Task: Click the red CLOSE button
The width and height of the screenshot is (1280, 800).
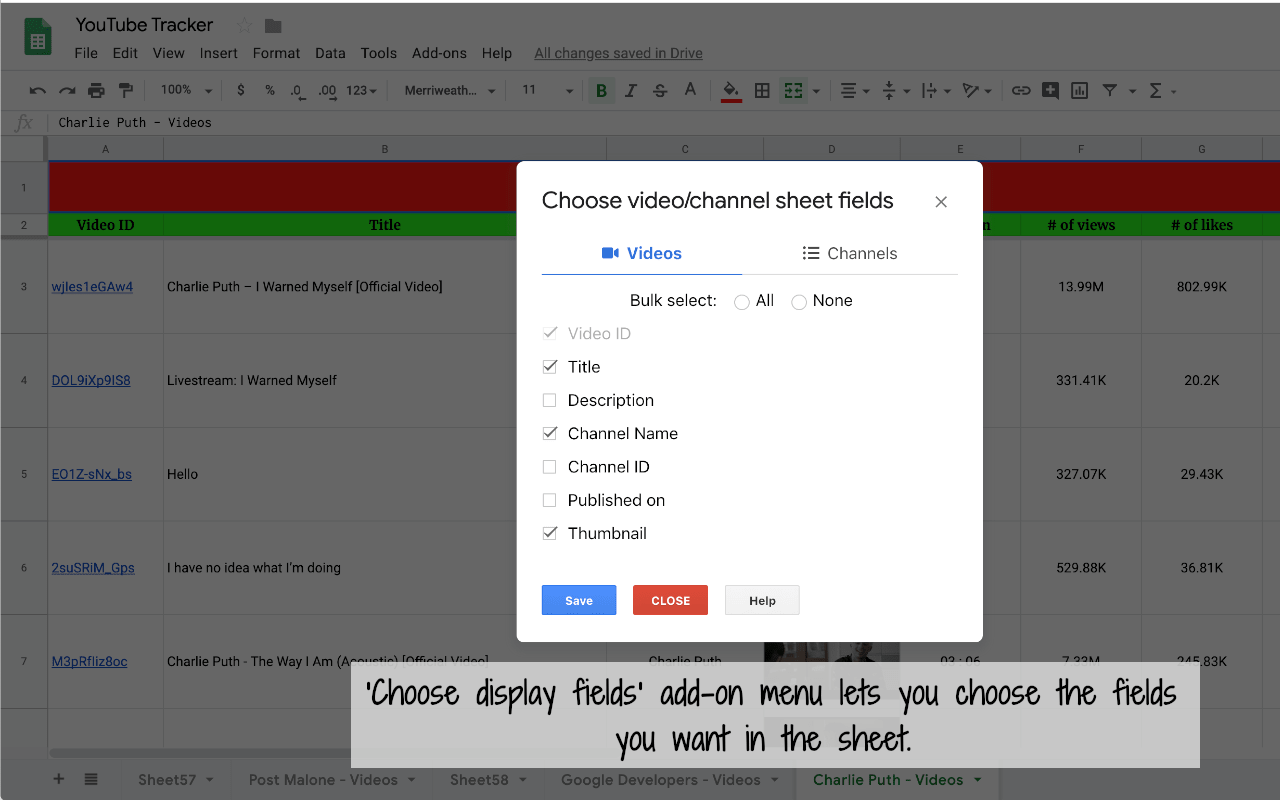Action: point(670,600)
